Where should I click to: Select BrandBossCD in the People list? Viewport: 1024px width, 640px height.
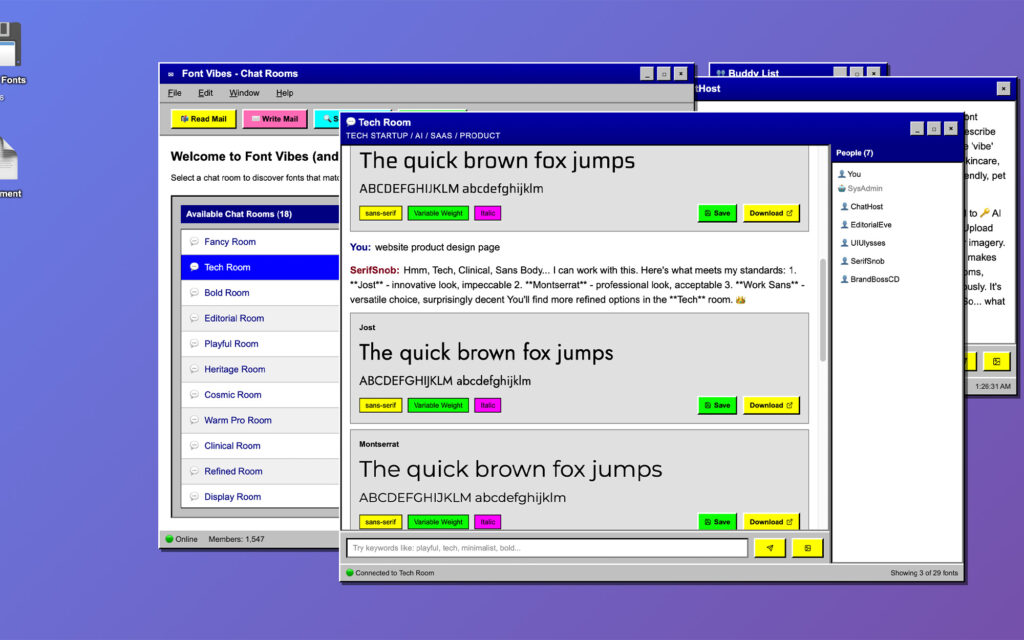(x=874, y=279)
